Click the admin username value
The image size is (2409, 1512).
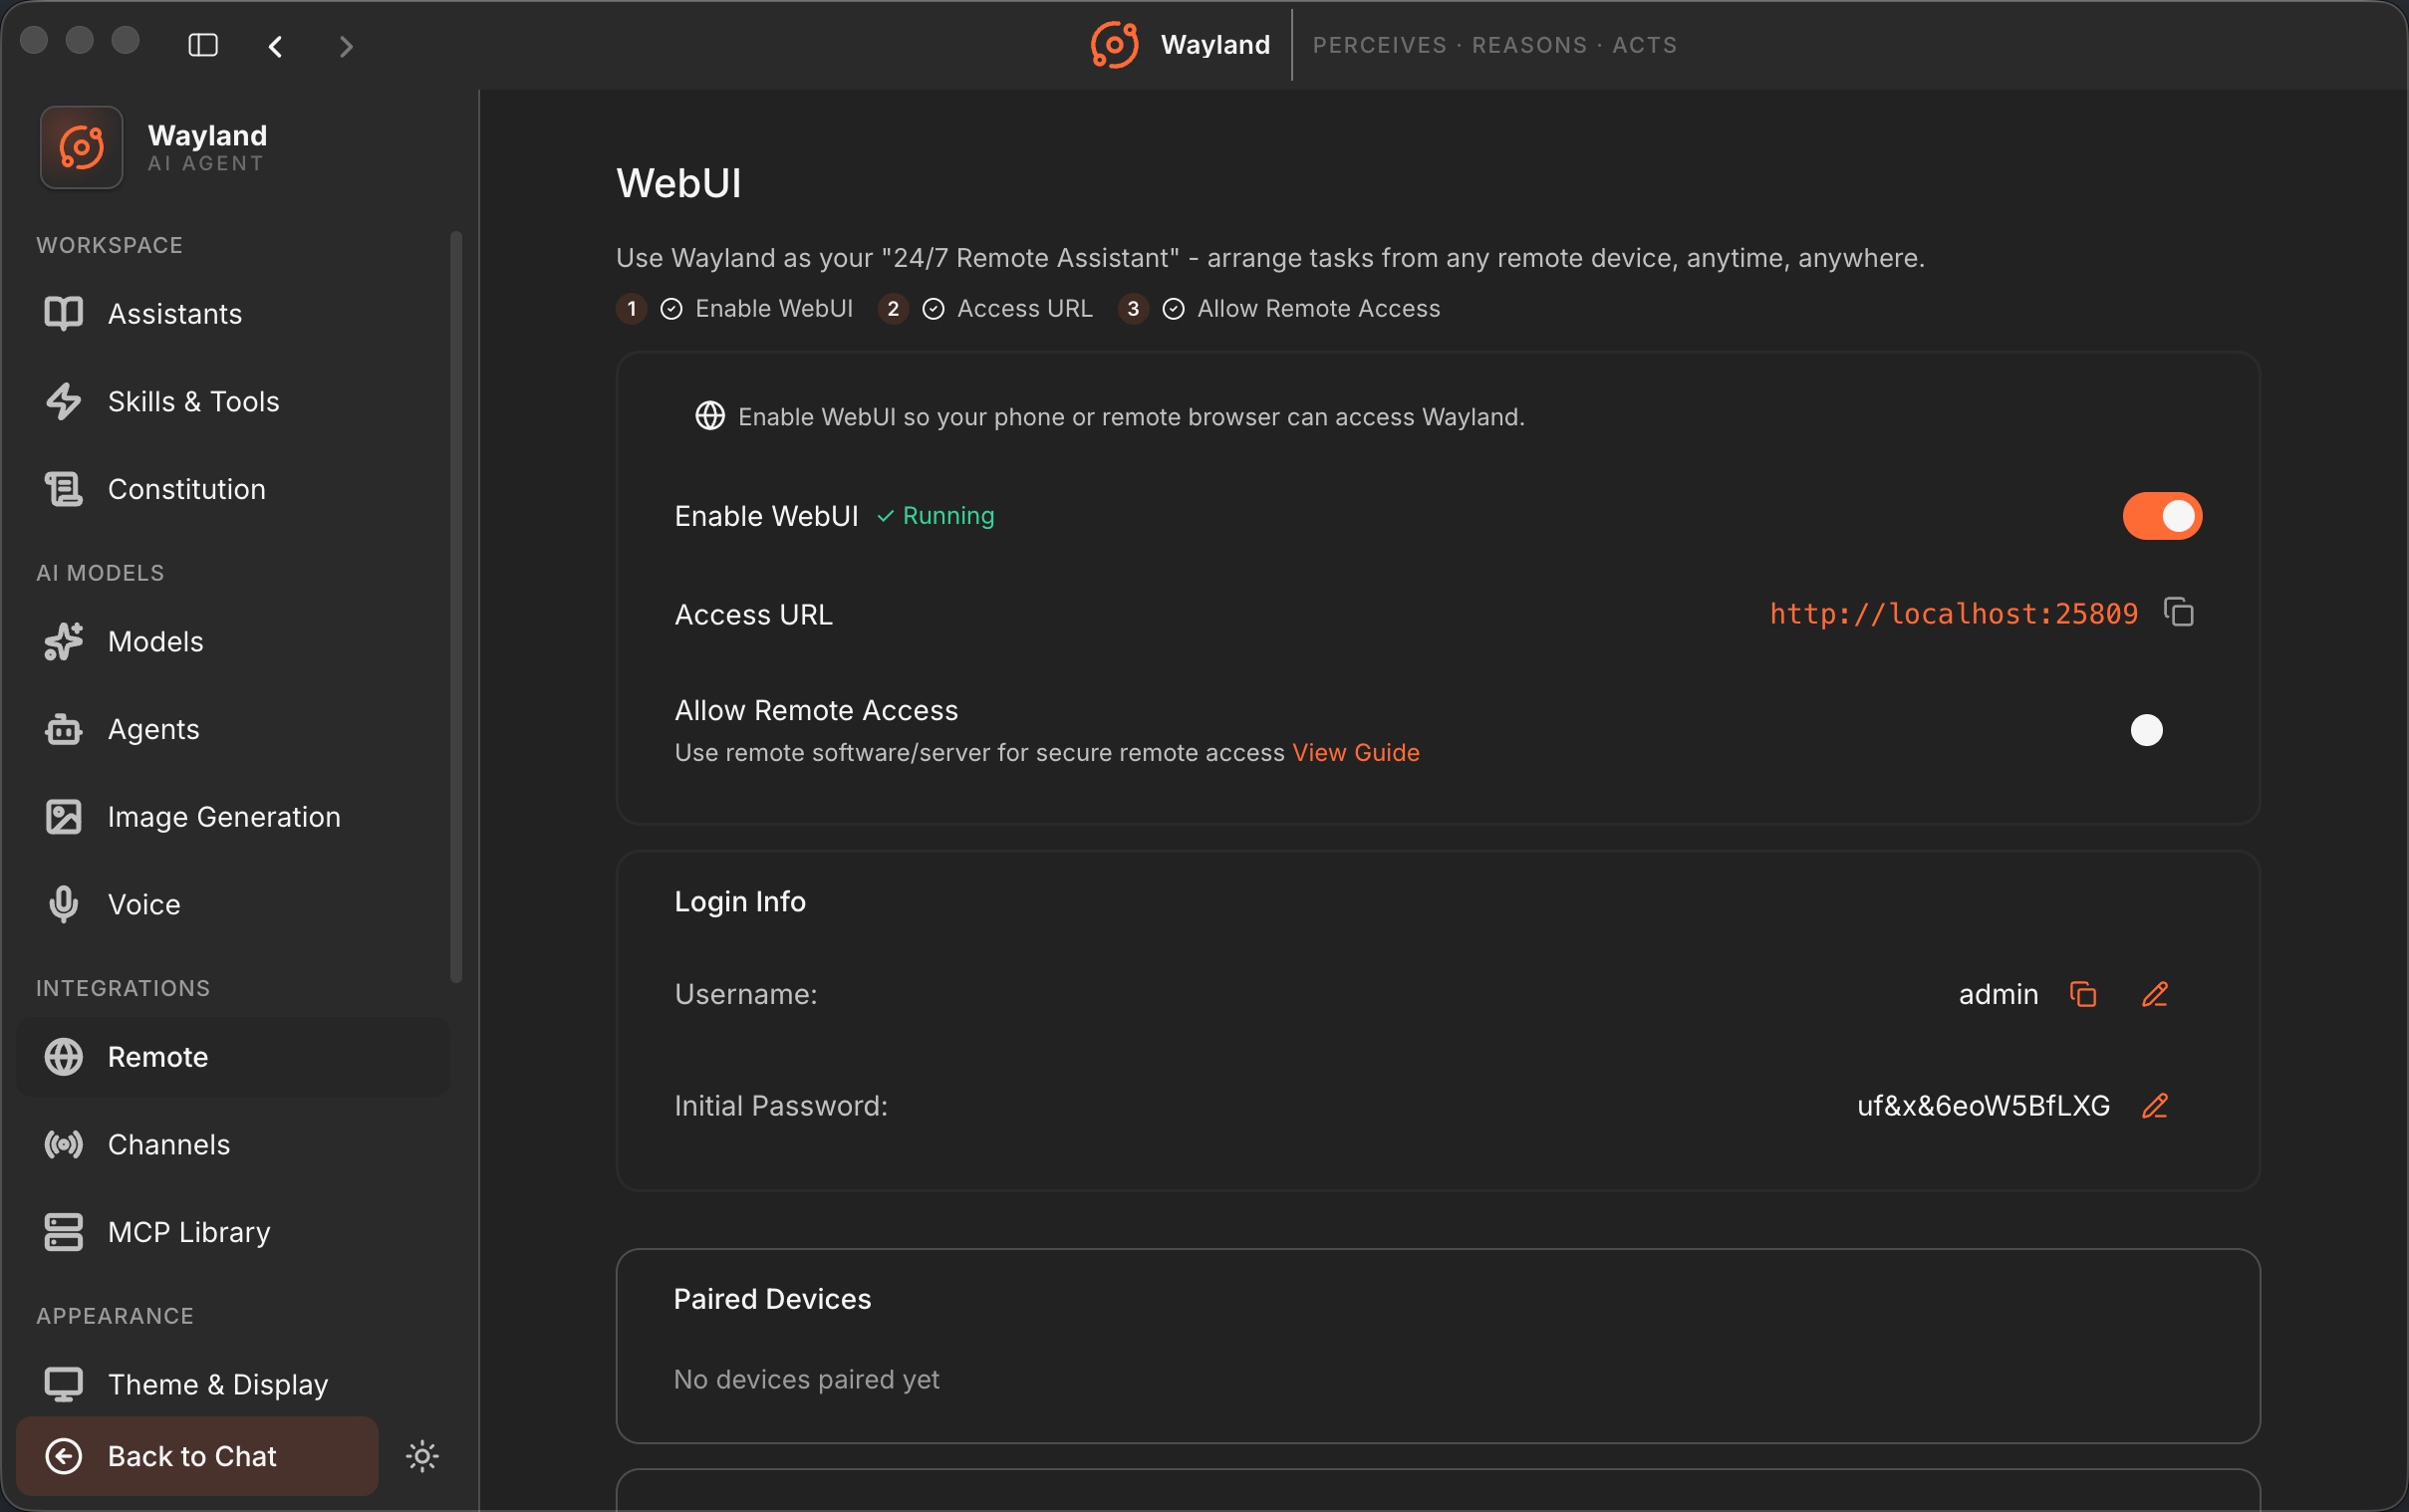(1998, 994)
